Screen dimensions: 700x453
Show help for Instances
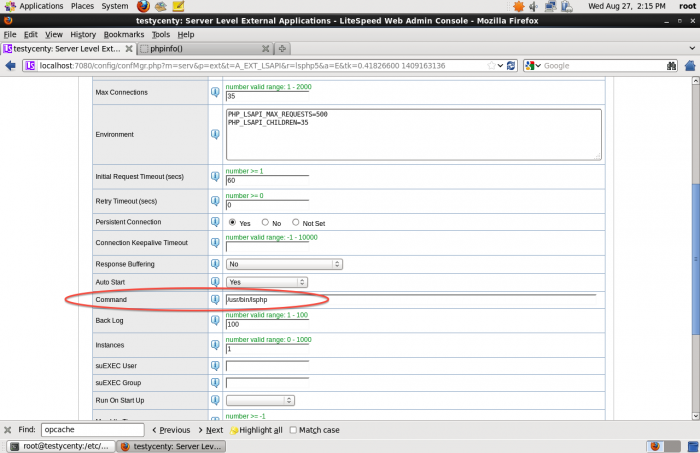pos(215,345)
